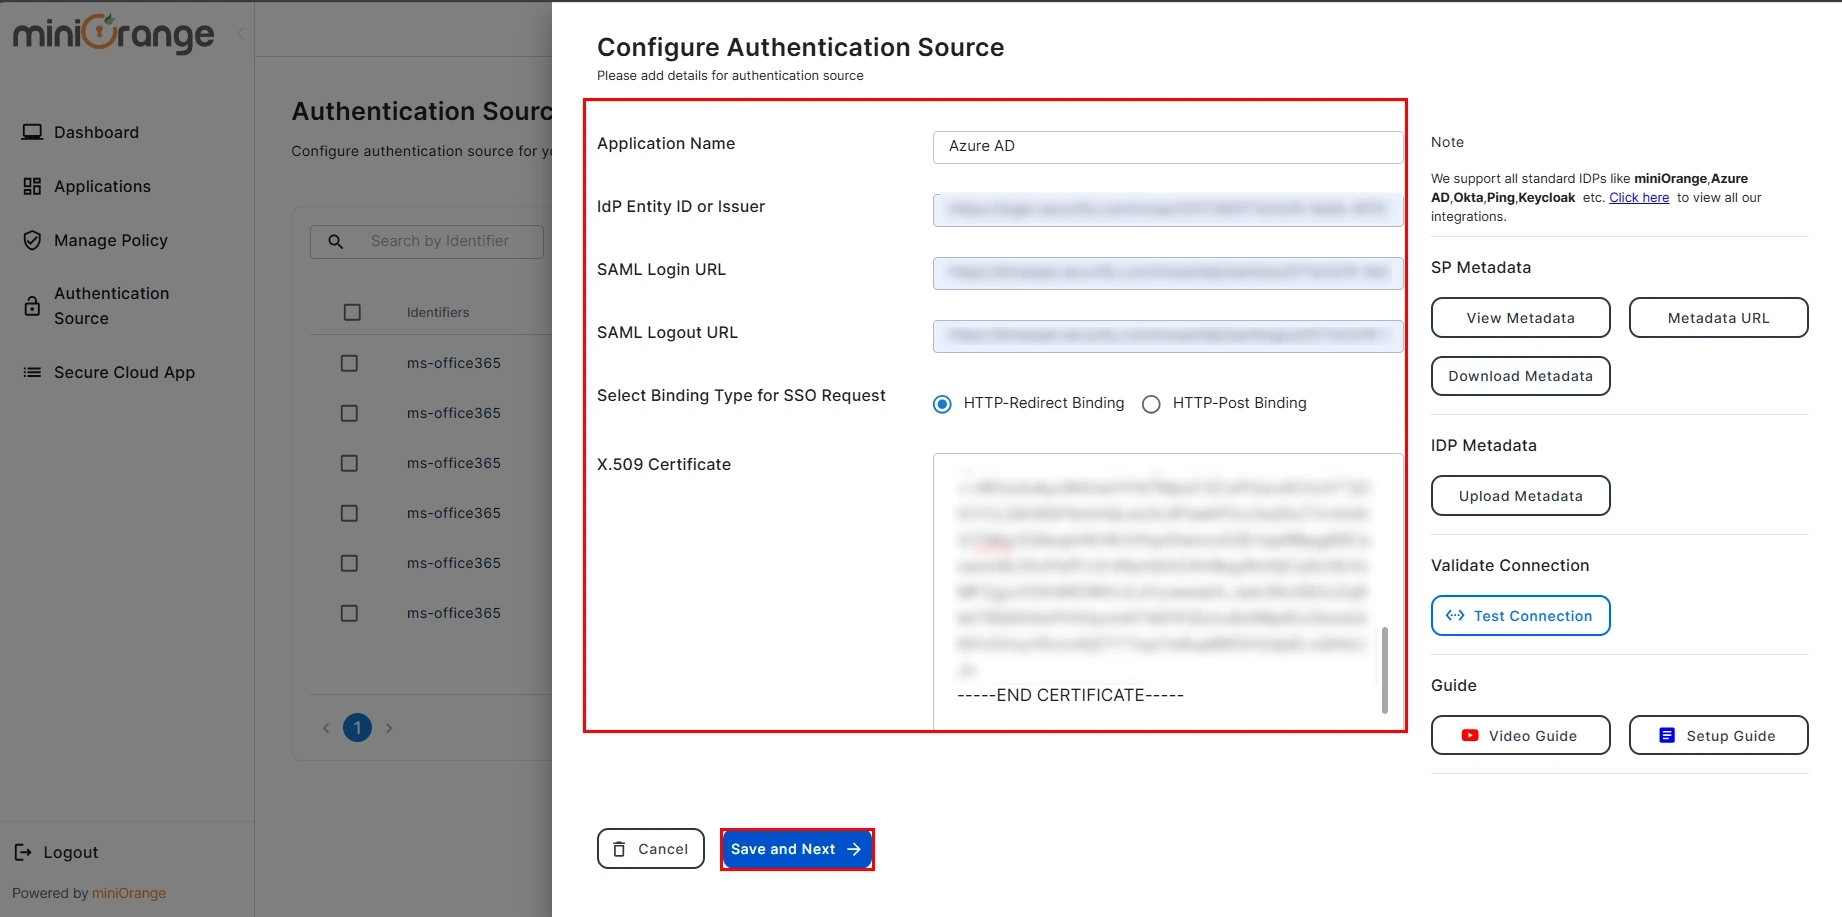Click the Test Connection arrows icon
Viewport: 1842px width, 917px height.
[1455, 616]
